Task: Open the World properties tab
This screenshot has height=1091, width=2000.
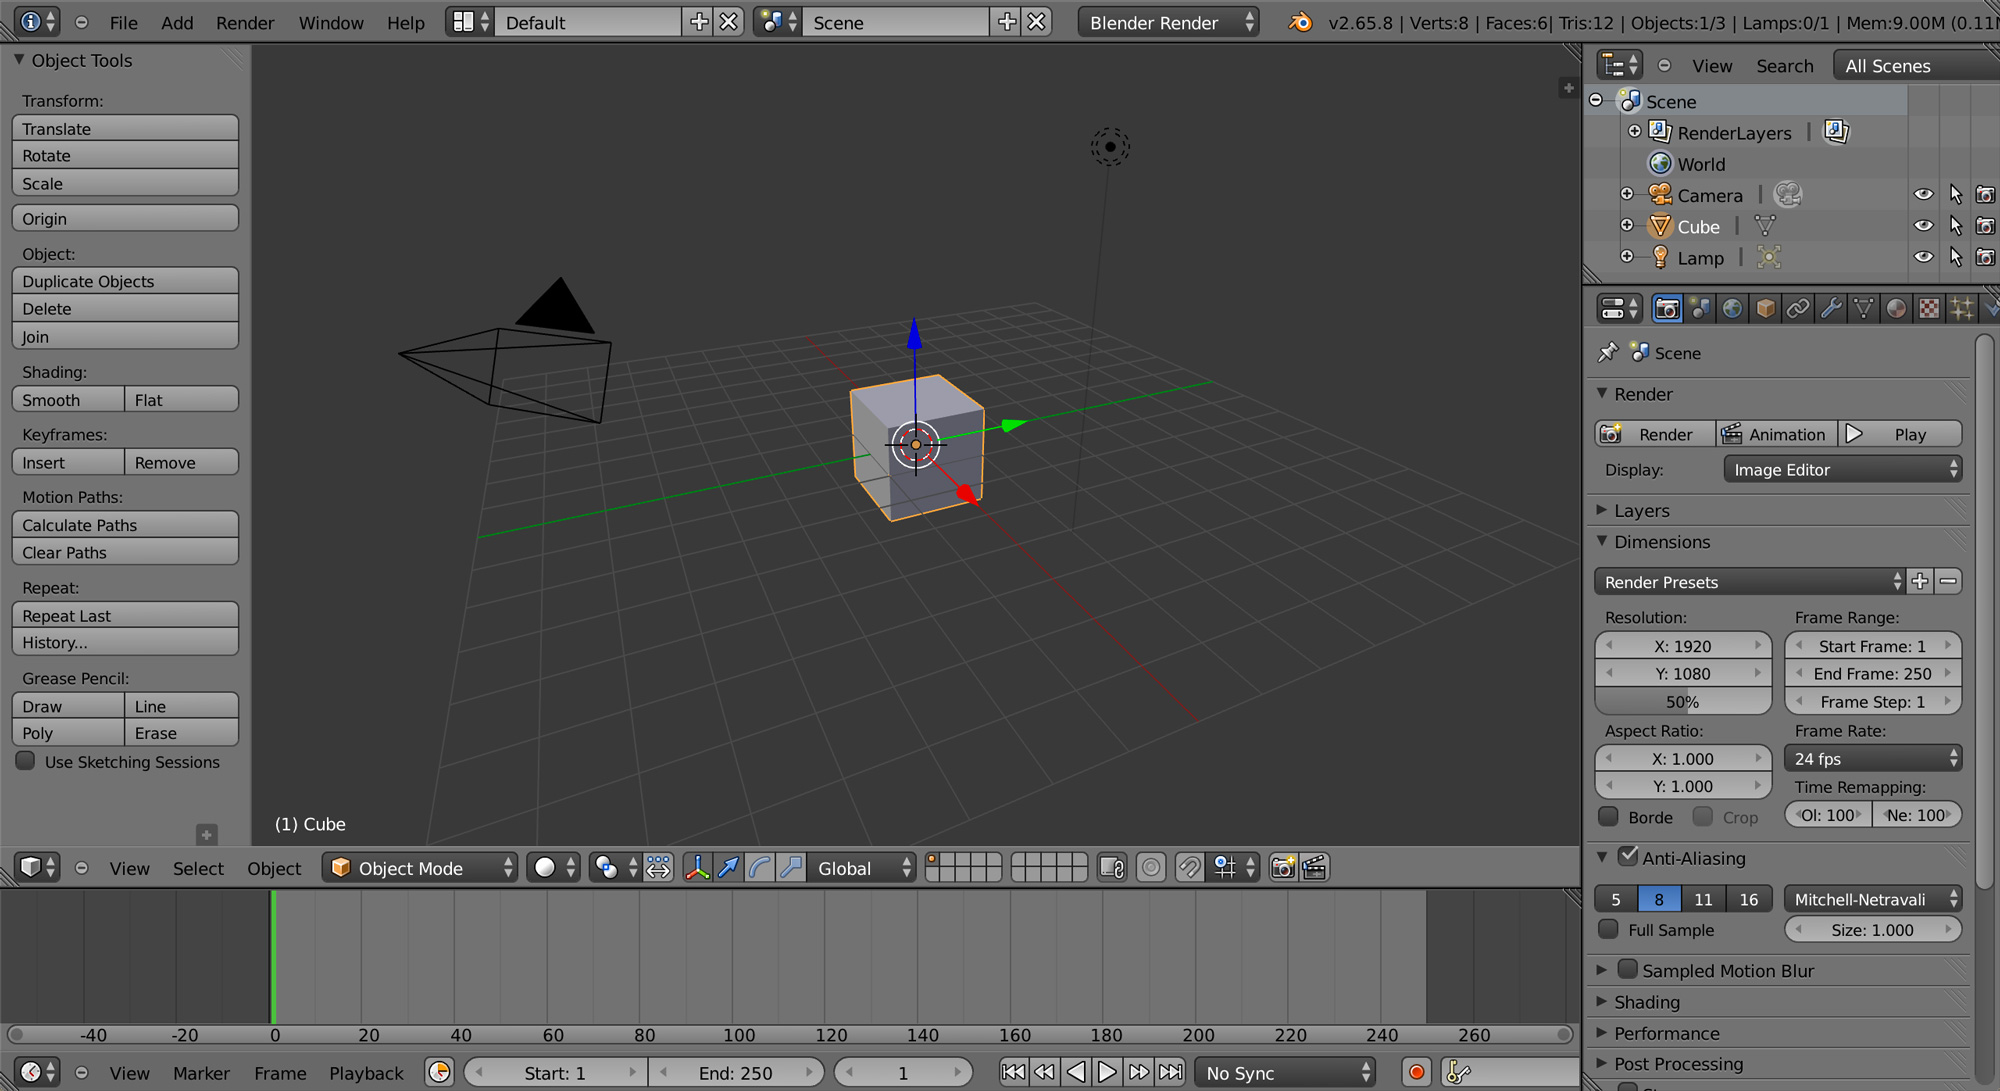Action: pos(1732,308)
